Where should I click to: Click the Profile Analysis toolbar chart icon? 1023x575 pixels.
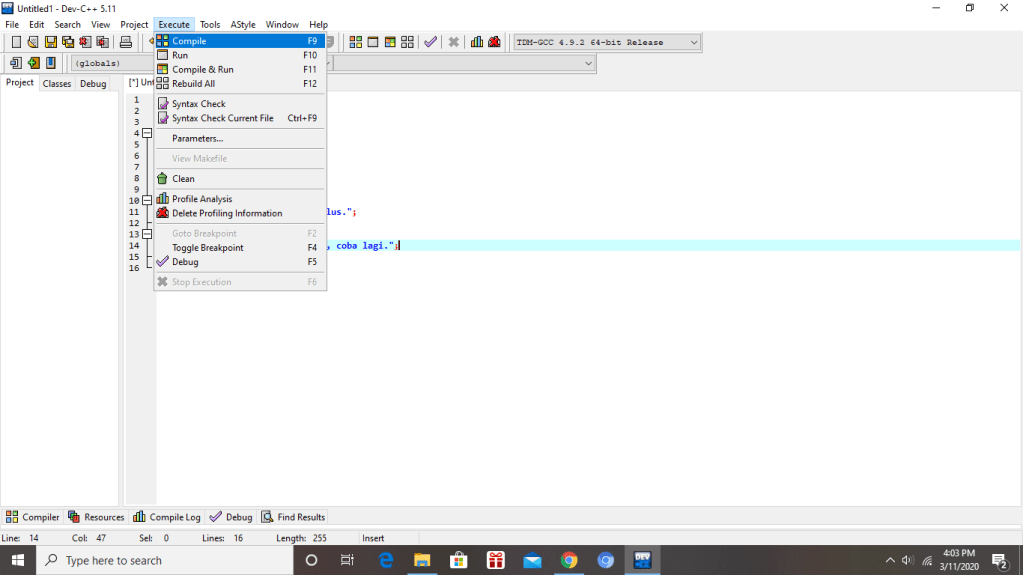[477, 42]
